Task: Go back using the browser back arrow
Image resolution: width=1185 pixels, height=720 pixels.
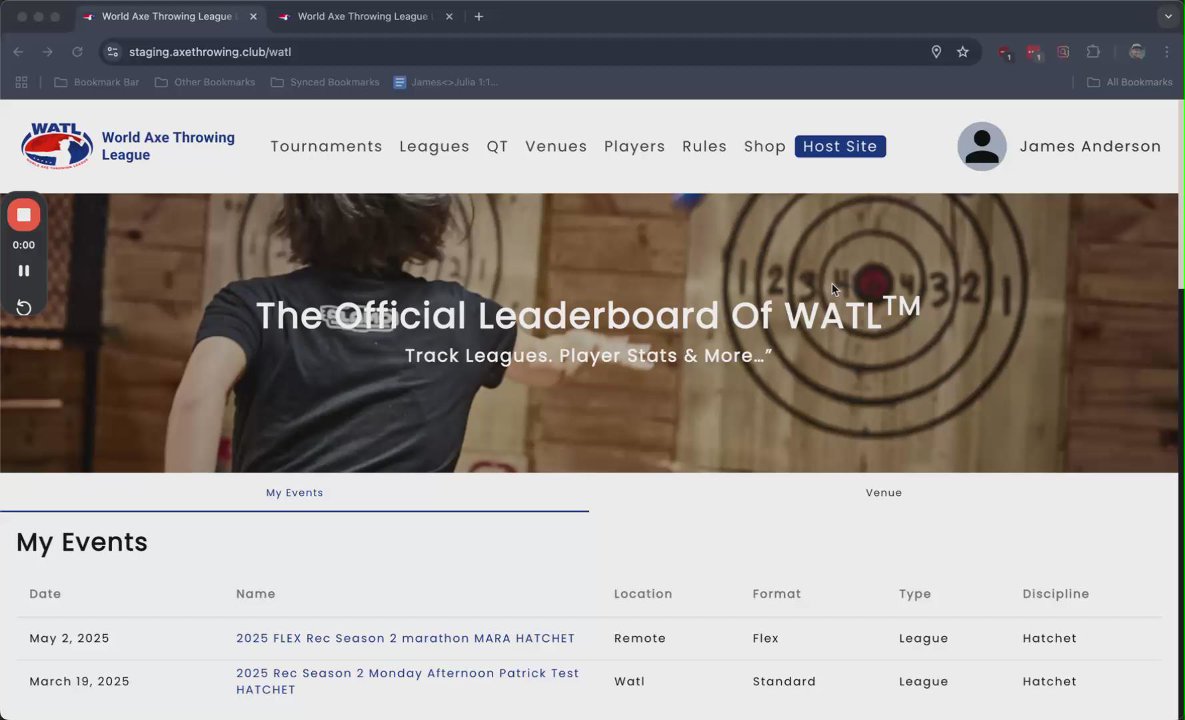Action: (x=18, y=52)
